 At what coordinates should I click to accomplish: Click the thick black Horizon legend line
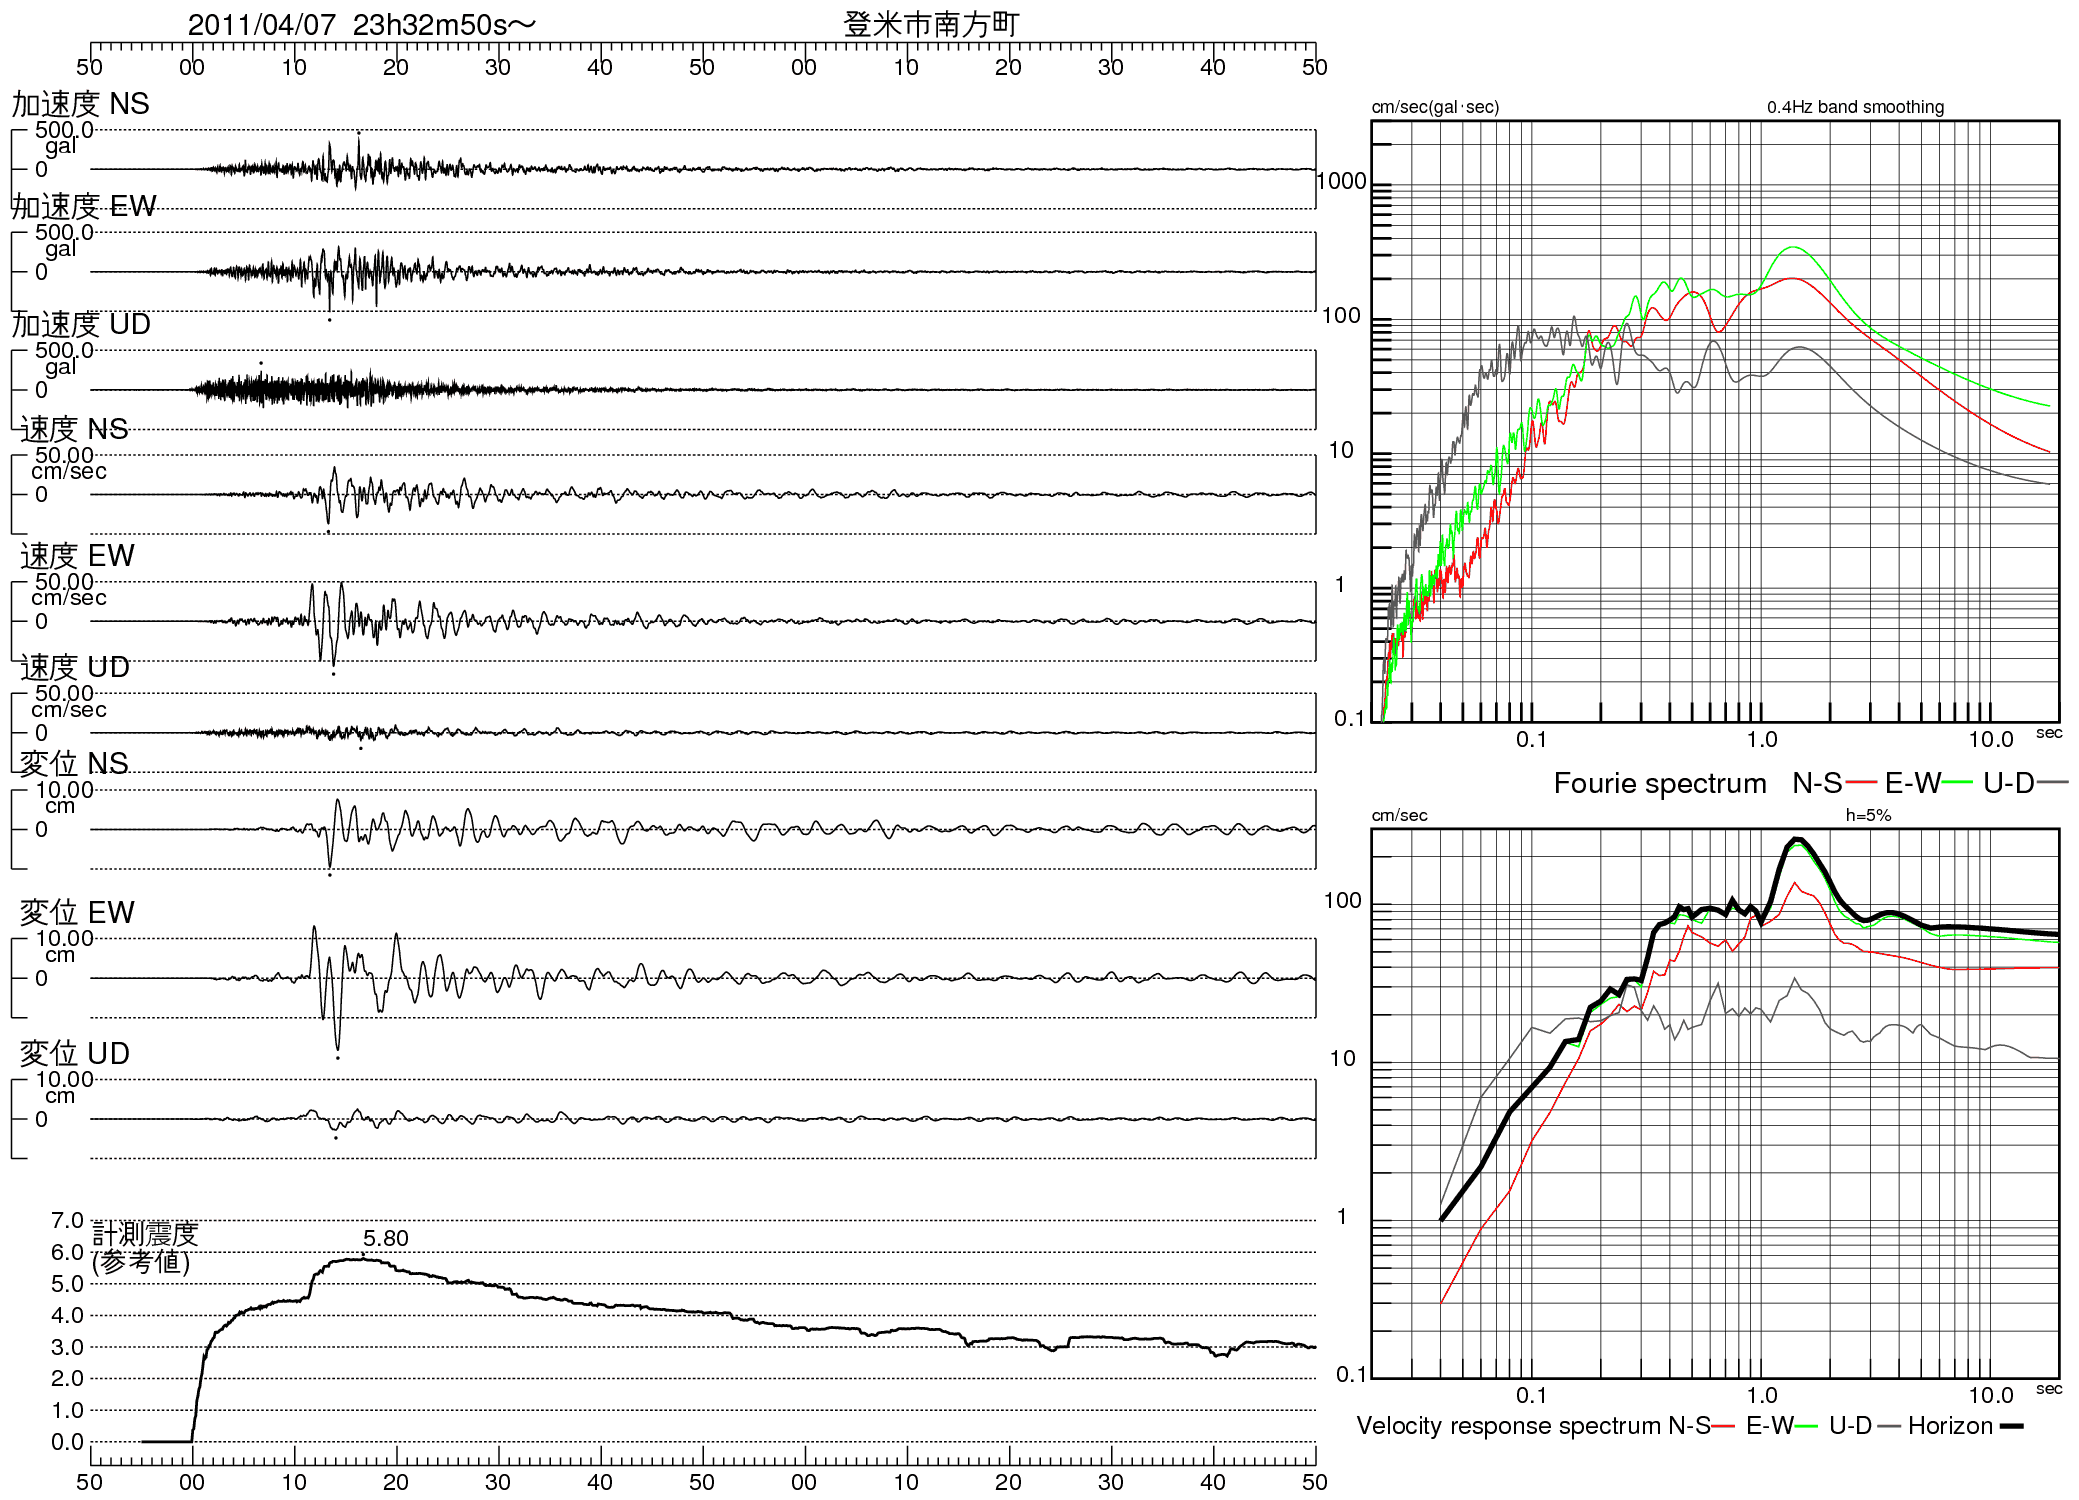click(2011, 1426)
